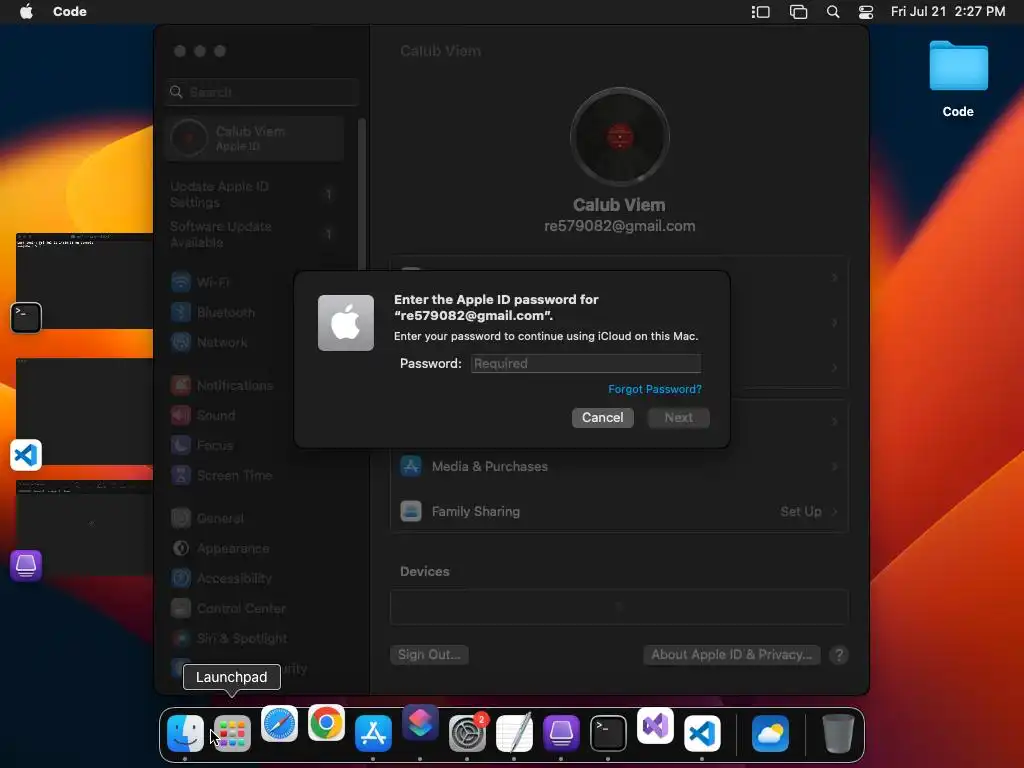Launch Google Chrome from the dock

point(326,723)
